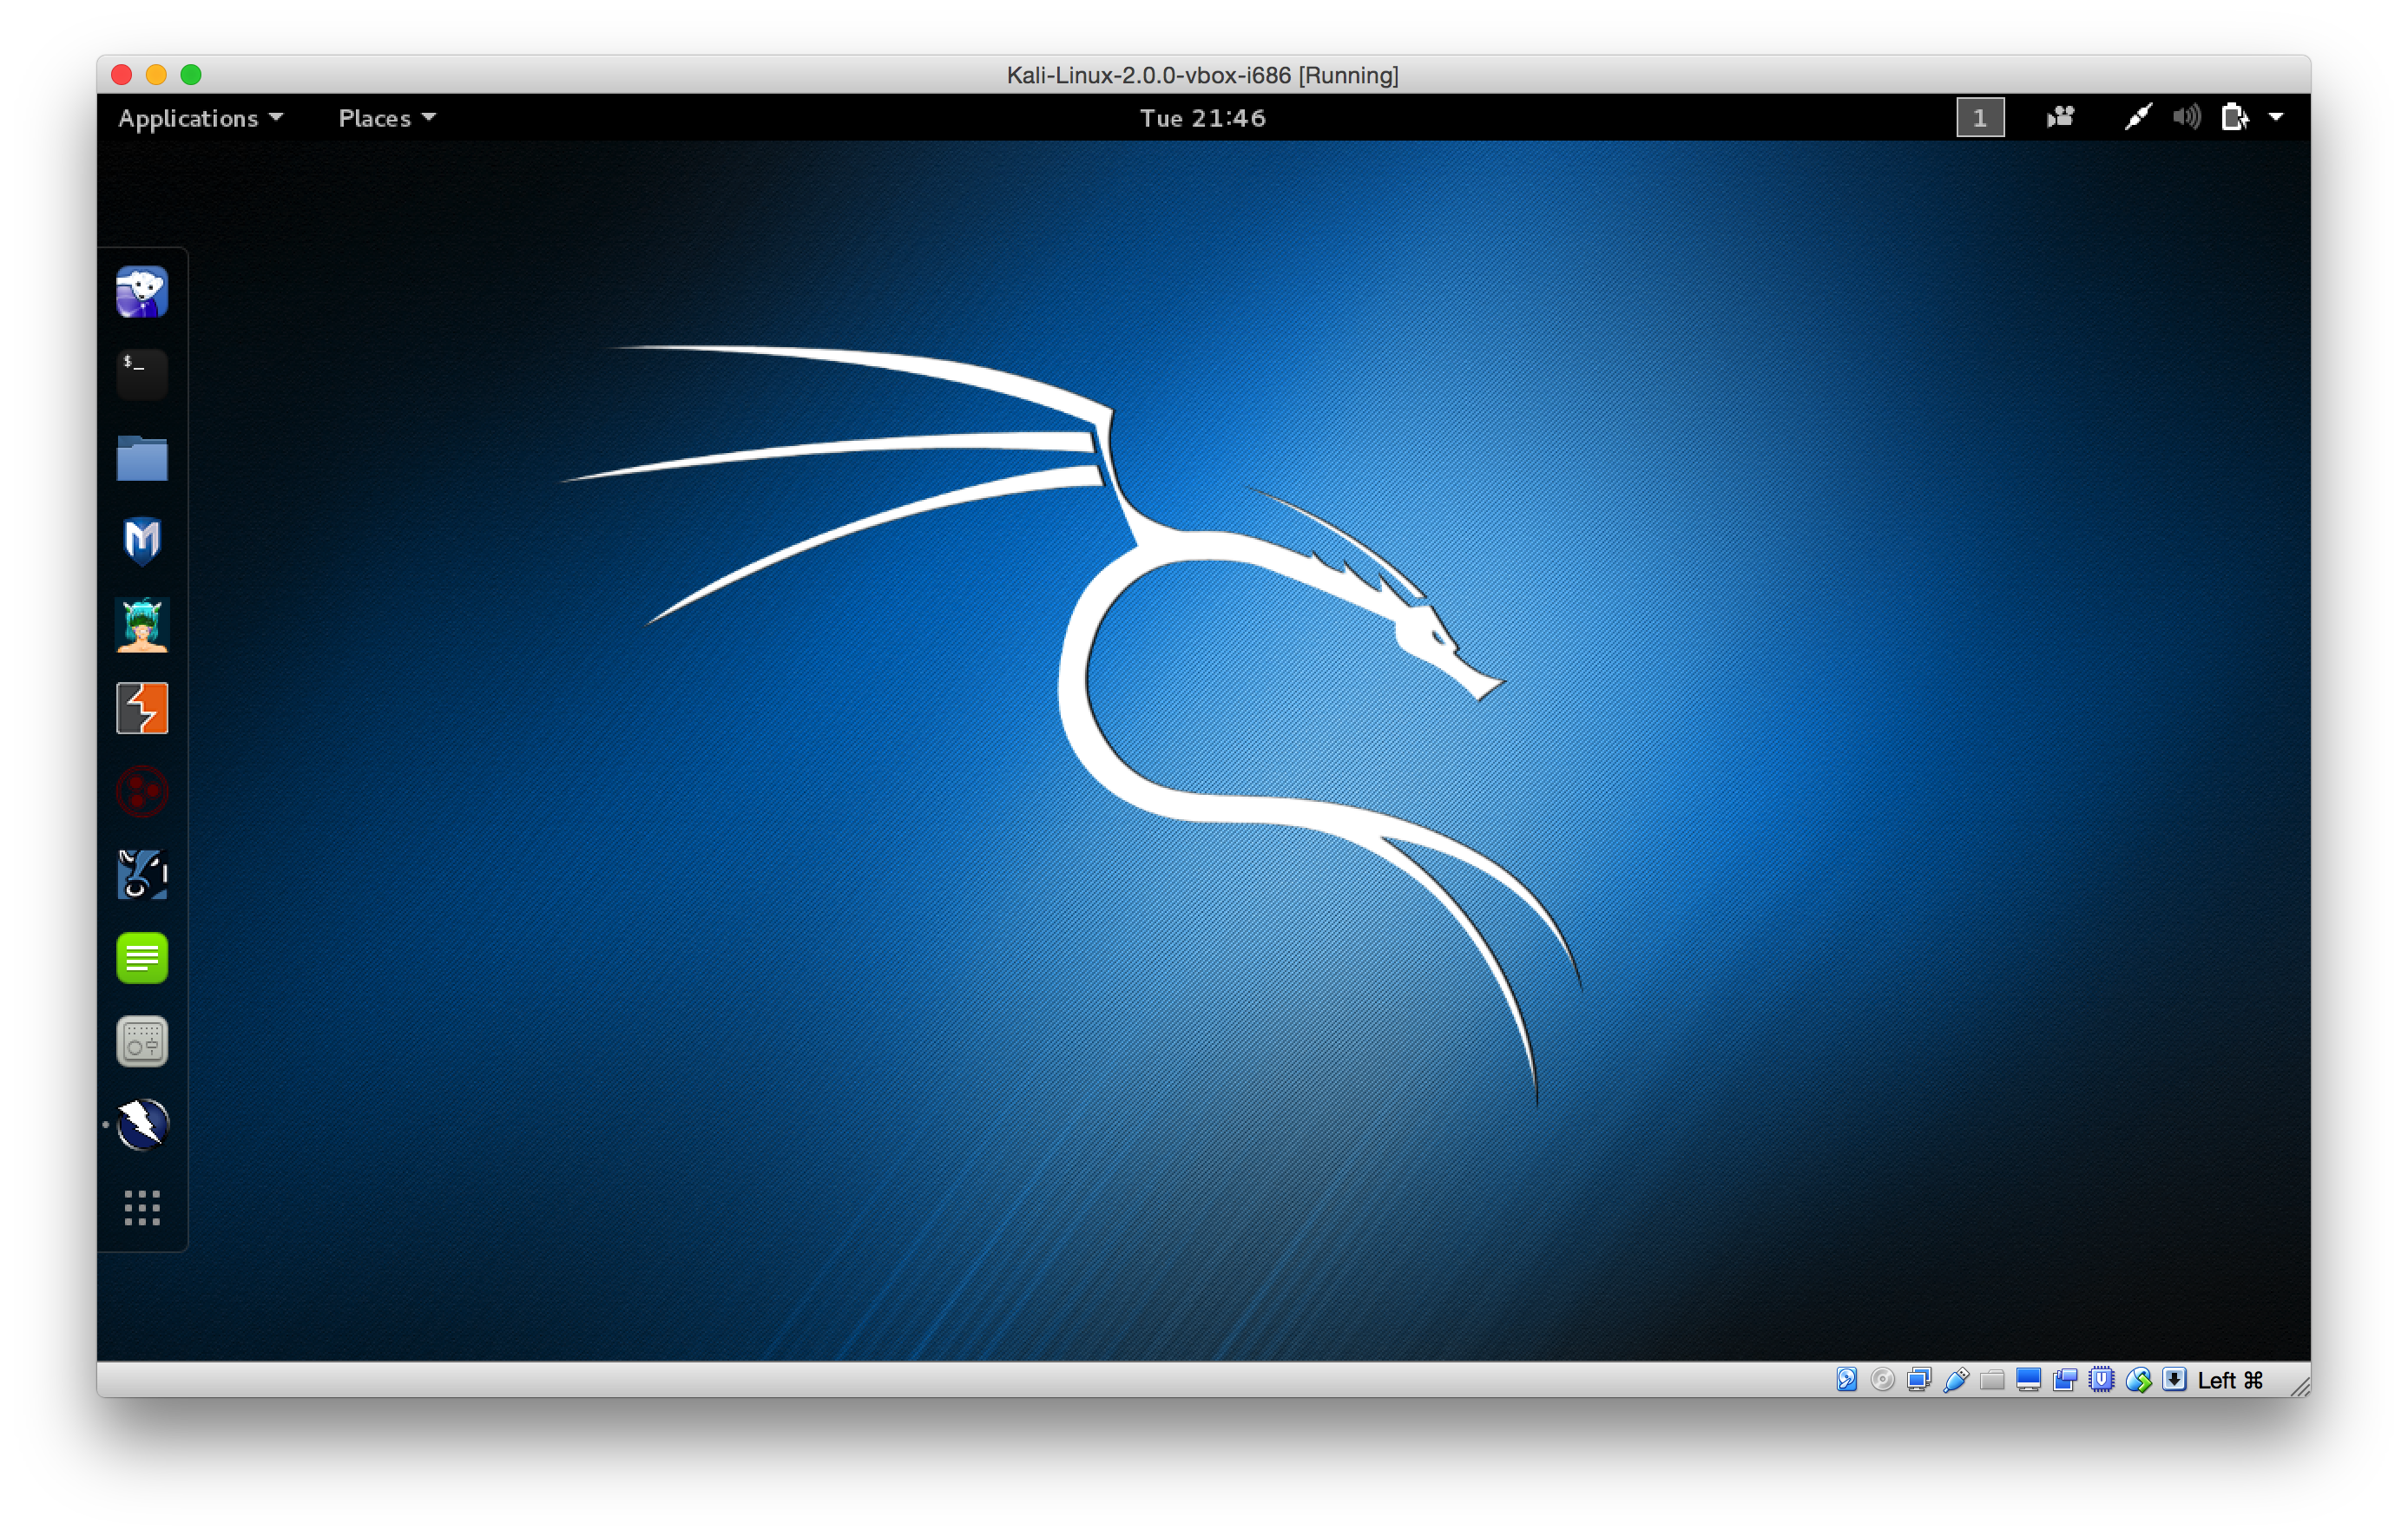Click the clock Tue 21:46
The image size is (2408, 1536).
(x=1203, y=118)
